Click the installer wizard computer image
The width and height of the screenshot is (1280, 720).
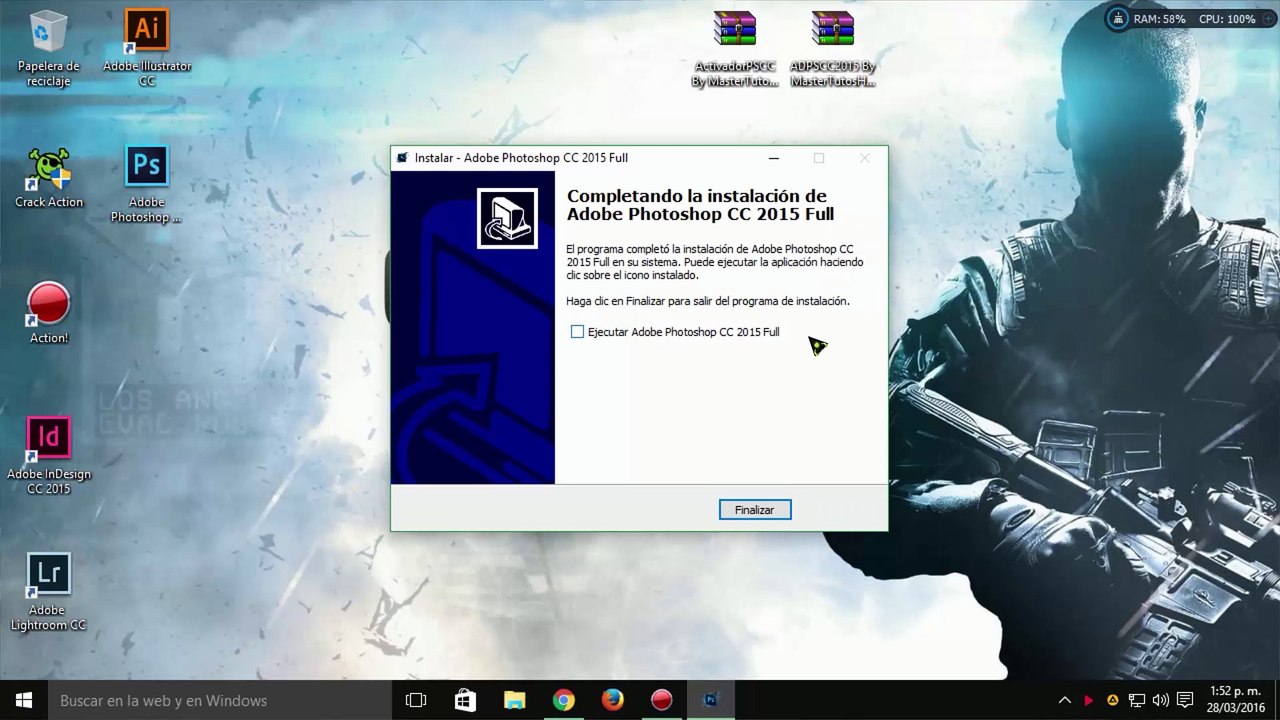[x=507, y=218]
